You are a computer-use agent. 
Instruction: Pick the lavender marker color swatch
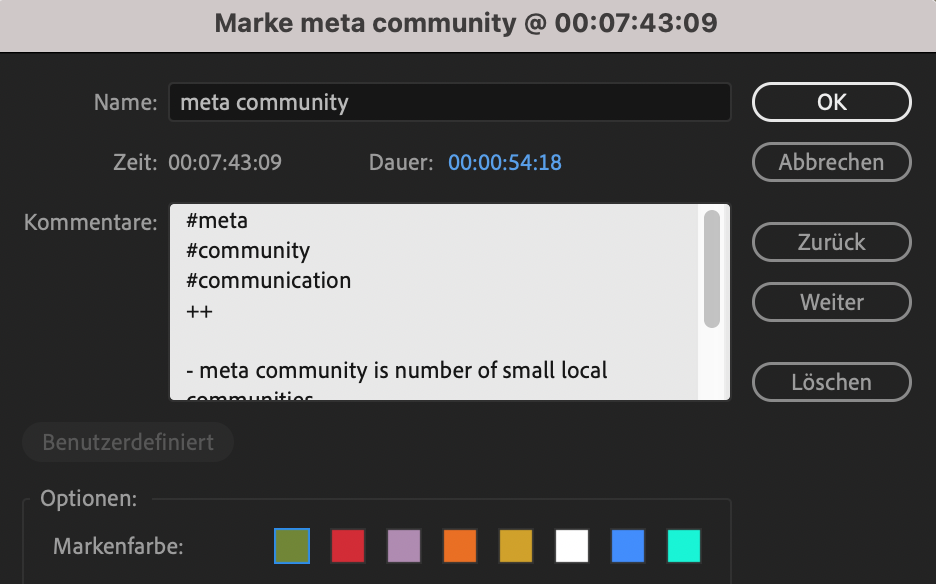(x=404, y=546)
